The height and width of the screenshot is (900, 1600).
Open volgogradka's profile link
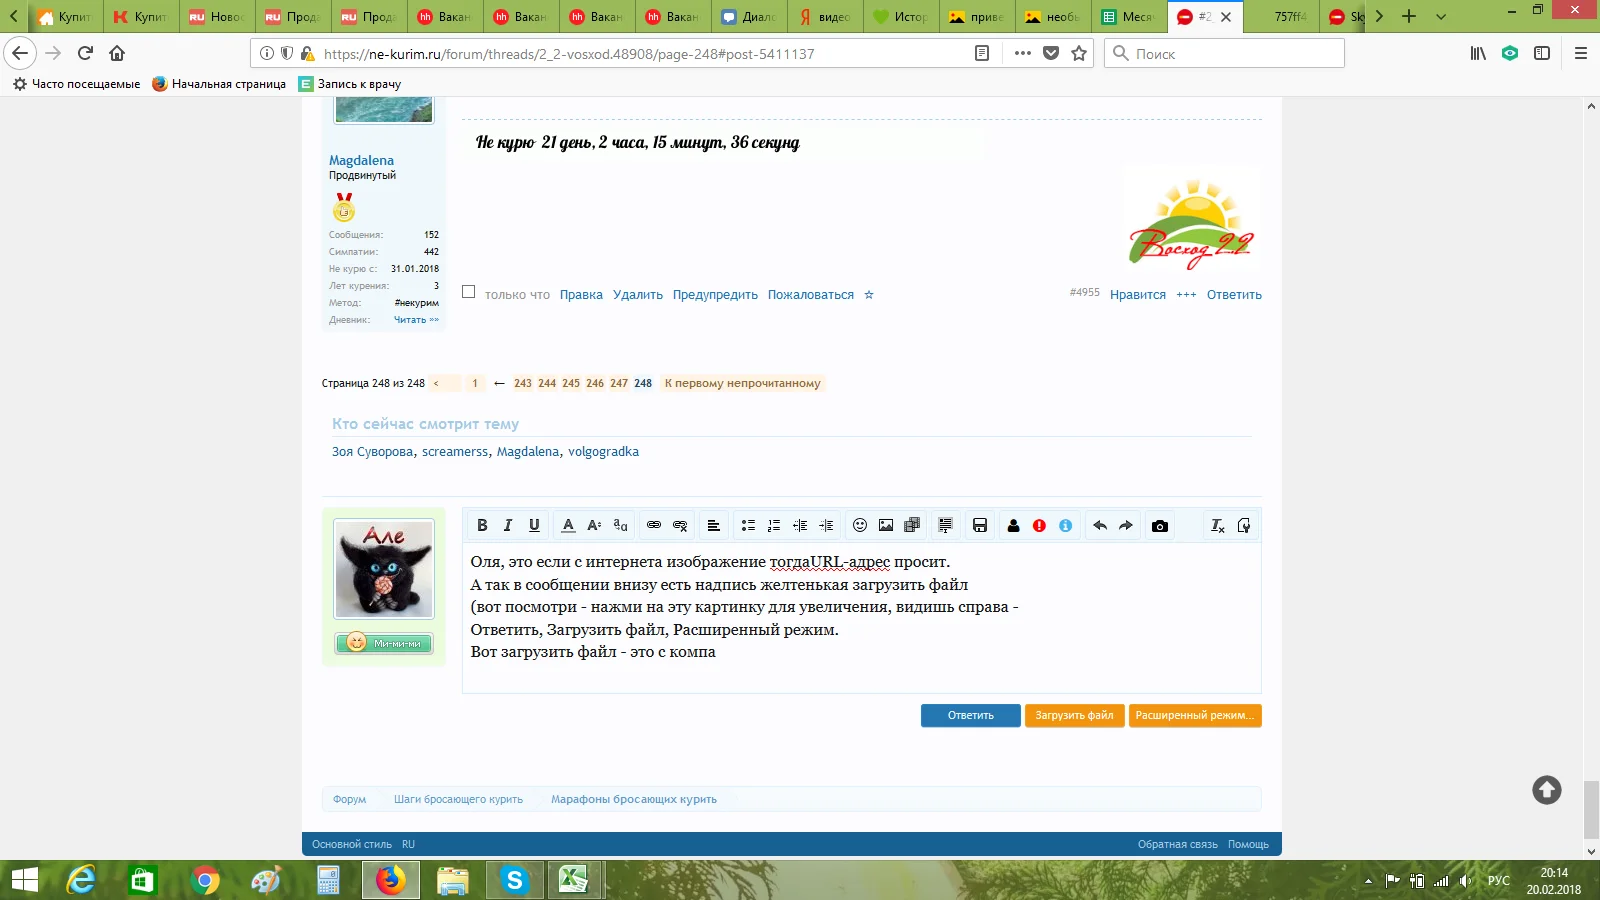603,452
